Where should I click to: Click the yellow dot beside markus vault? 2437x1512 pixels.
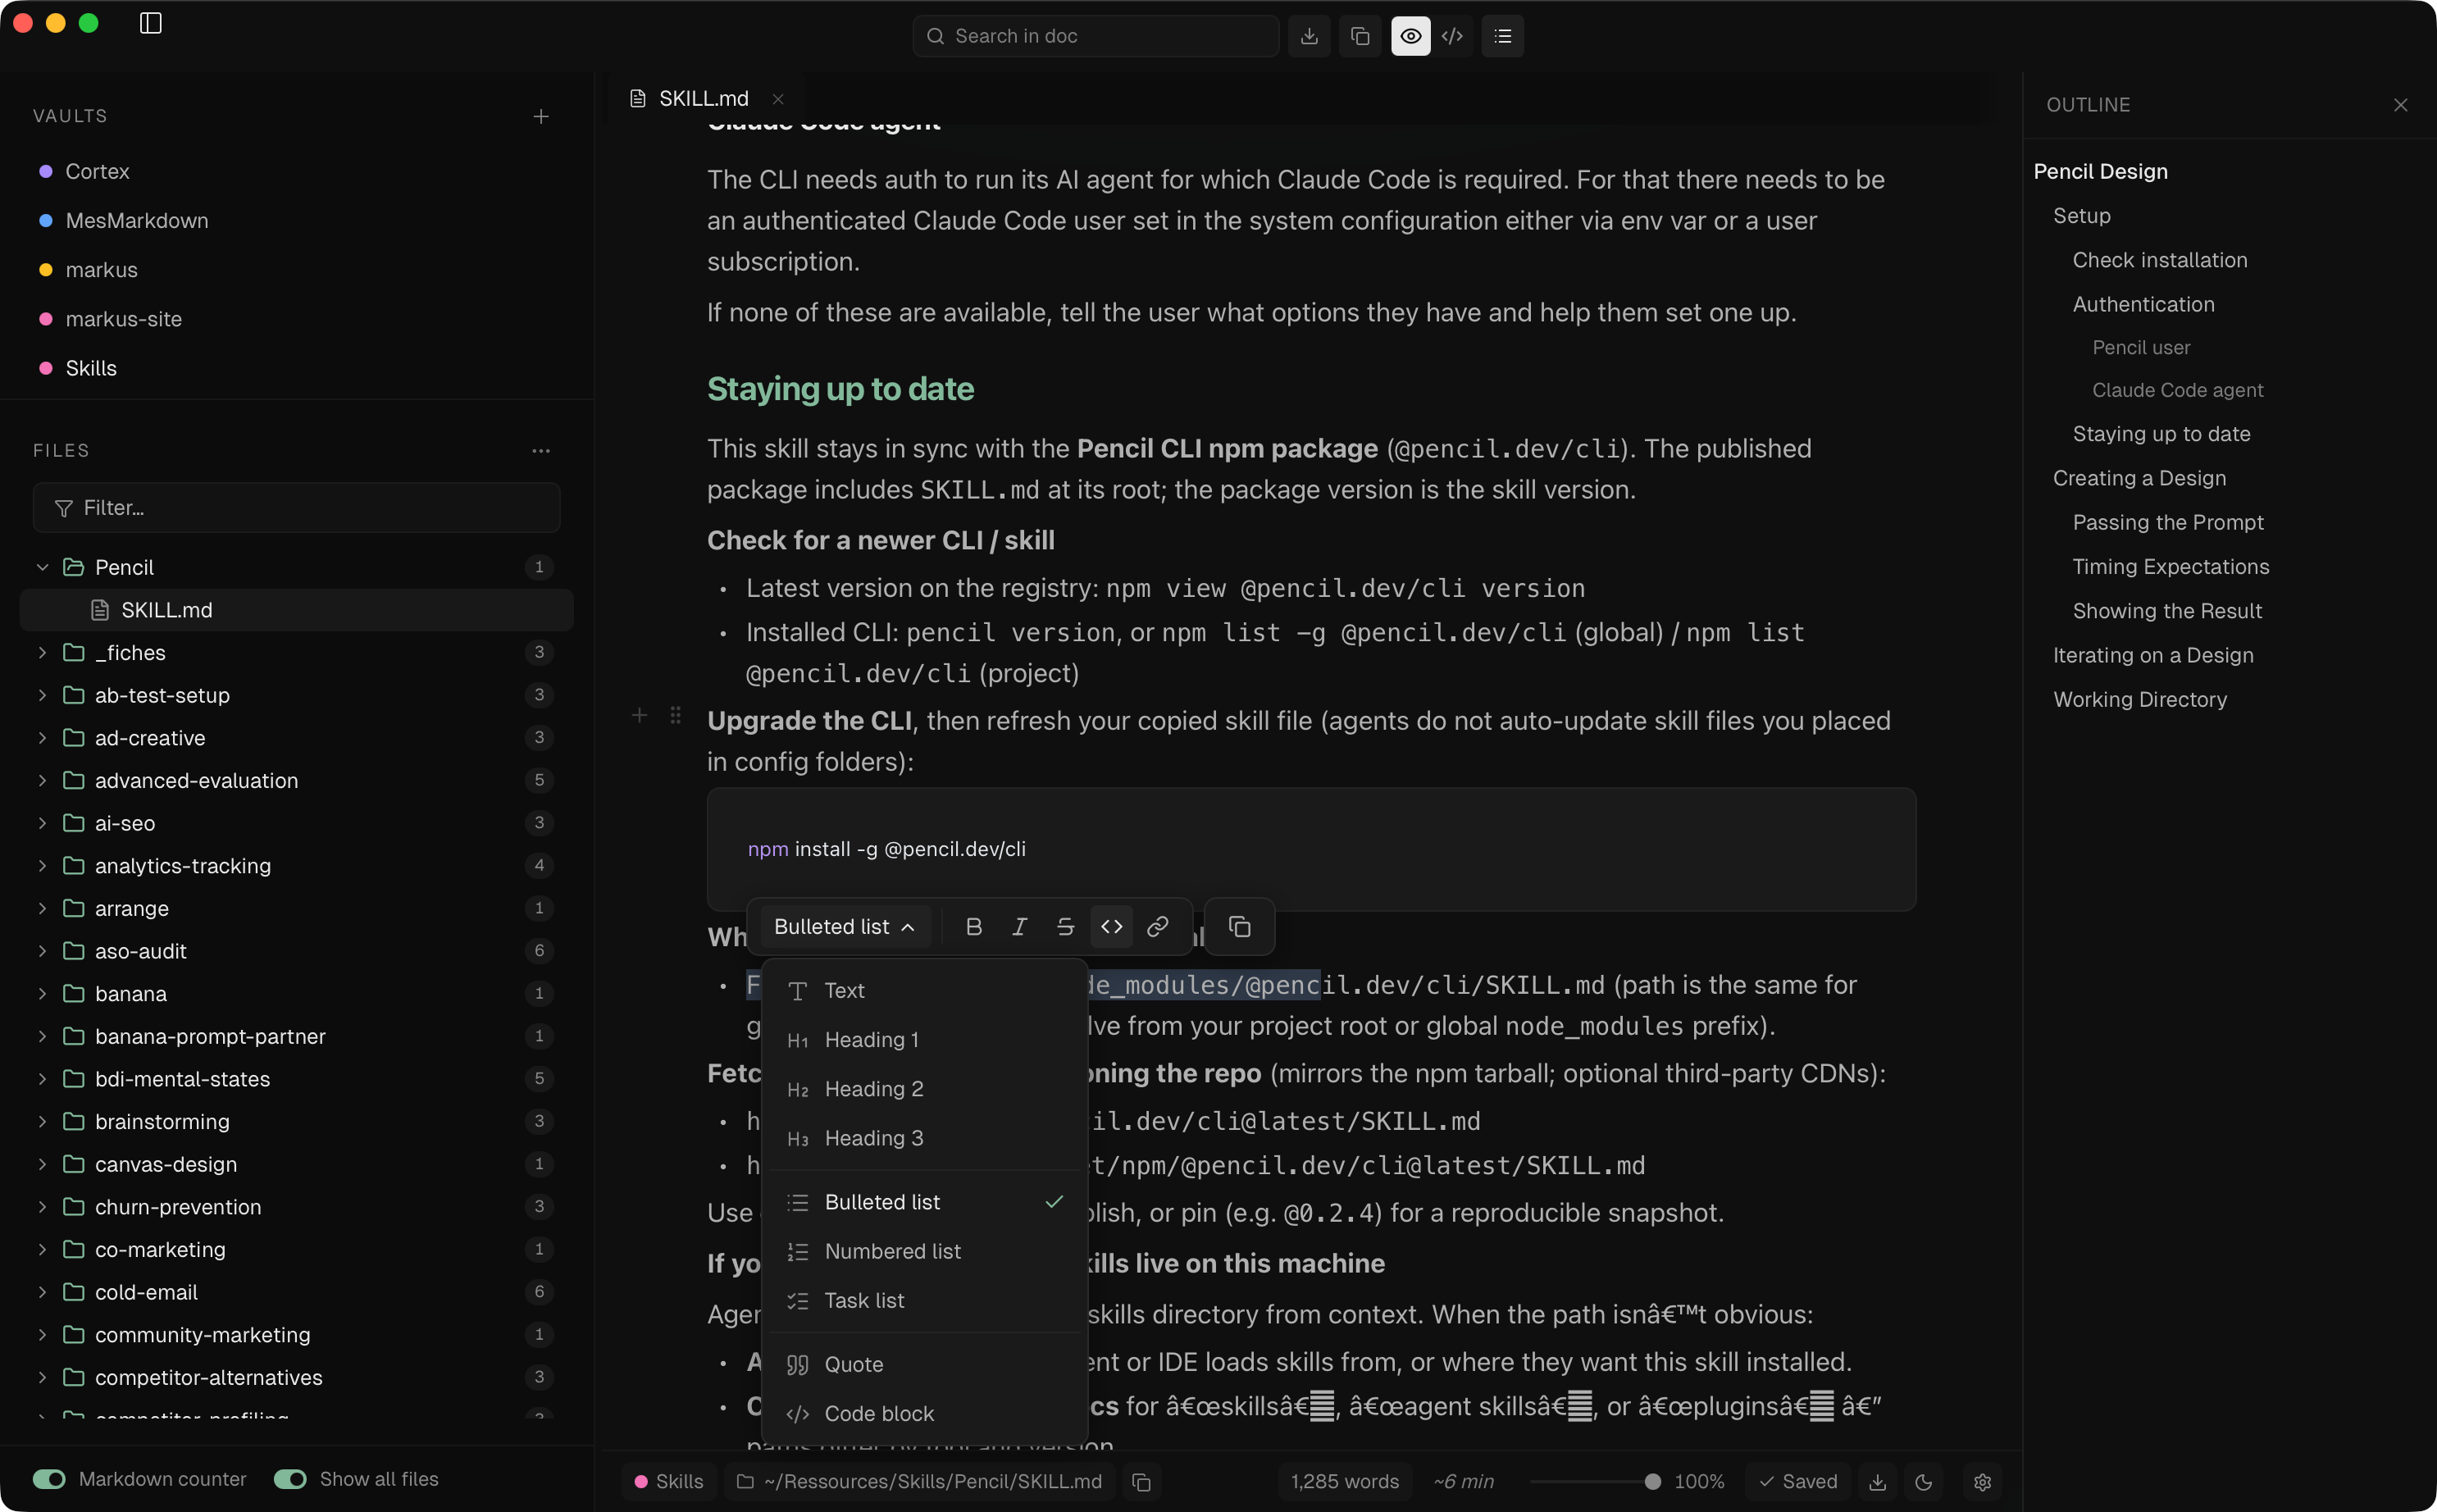[x=46, y=270]
